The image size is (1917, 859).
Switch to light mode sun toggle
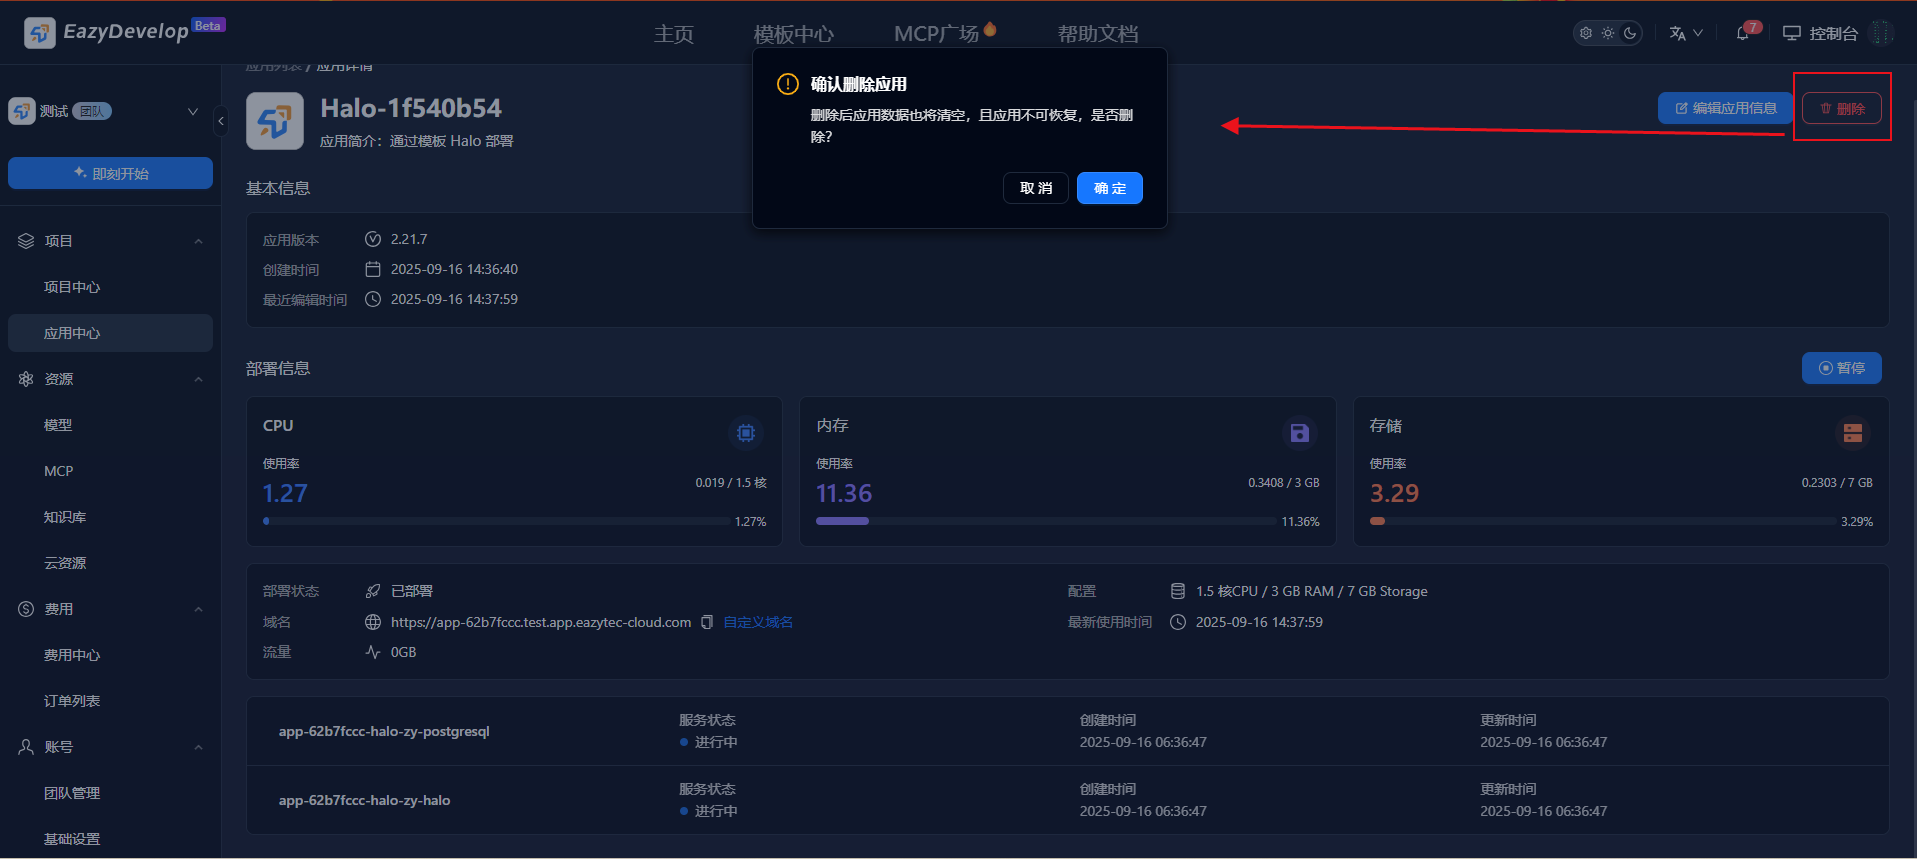coord(1608,33)
